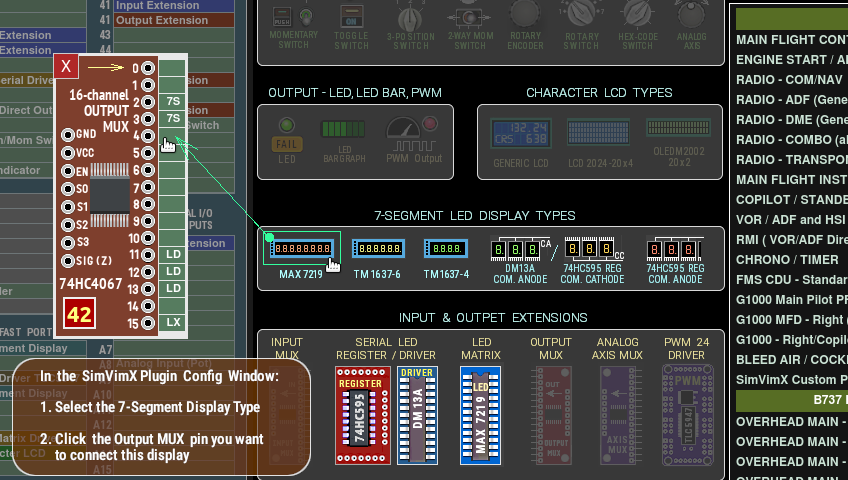Close the 16-channel Output MUX popup
Screen dimensions: 848x480
(66, 66)
